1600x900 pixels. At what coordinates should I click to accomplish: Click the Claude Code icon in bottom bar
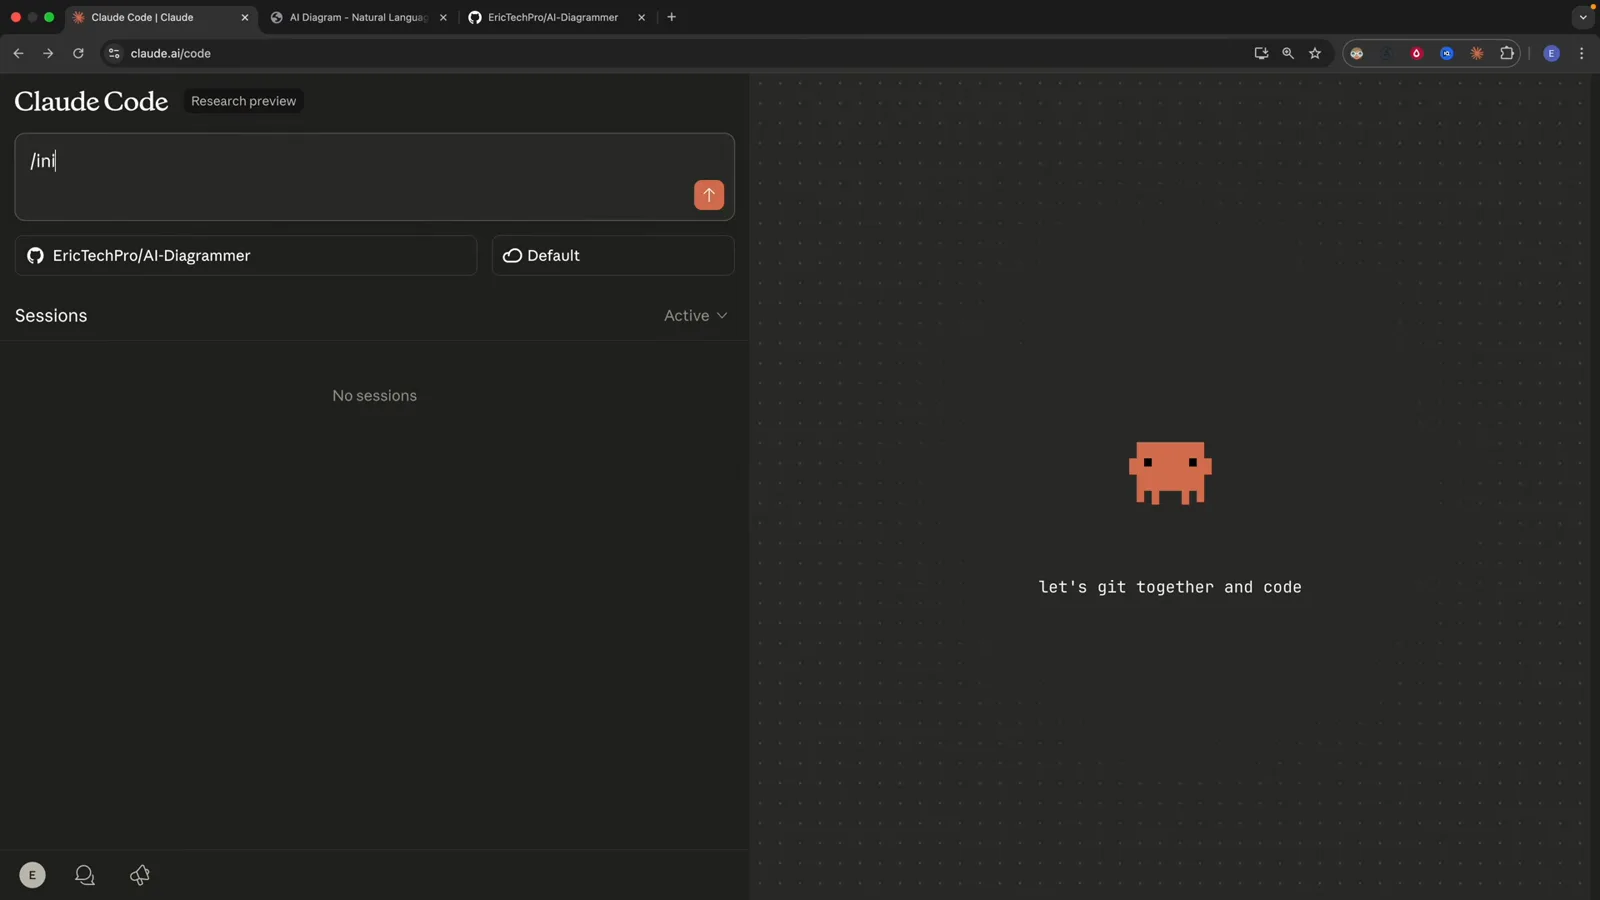click(140, 875)
